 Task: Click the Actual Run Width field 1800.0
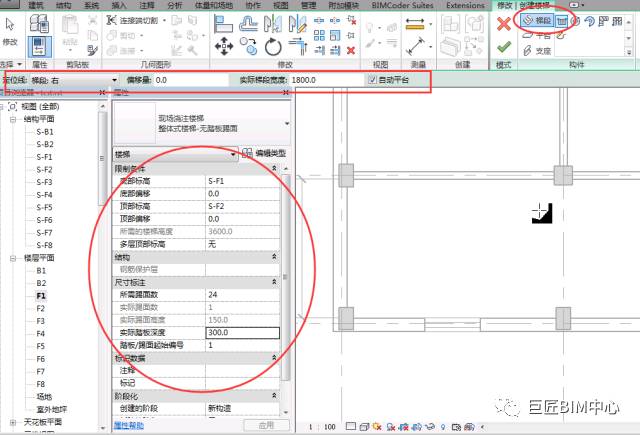point(325,80)
